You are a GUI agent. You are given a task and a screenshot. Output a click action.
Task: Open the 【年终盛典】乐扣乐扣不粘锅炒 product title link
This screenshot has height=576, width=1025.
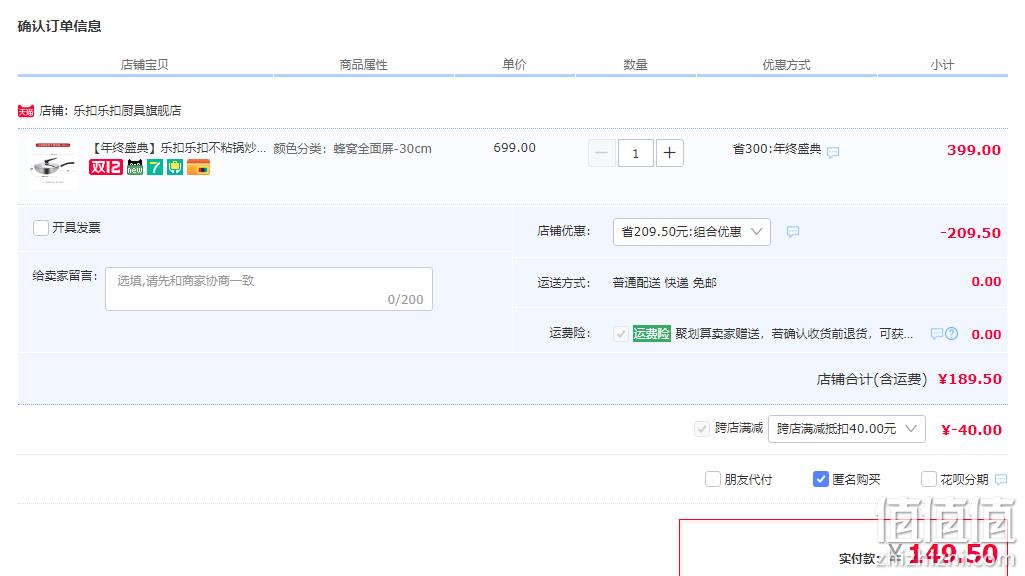point(177,148)
